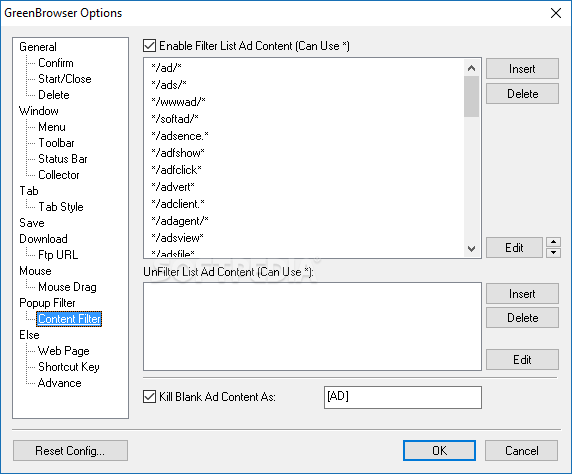Select Mouse category in tree
Viewport: 572px width, 474px height.
(35, 271)
